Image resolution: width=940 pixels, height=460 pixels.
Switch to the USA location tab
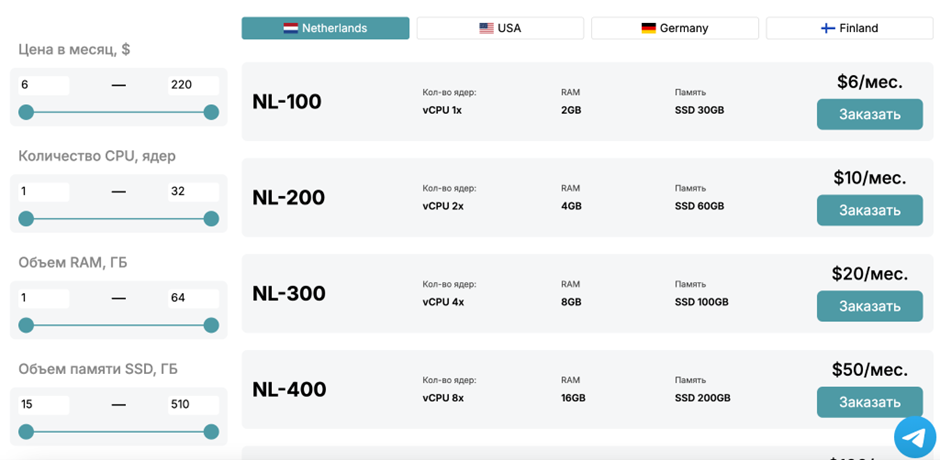pos(500,28)
